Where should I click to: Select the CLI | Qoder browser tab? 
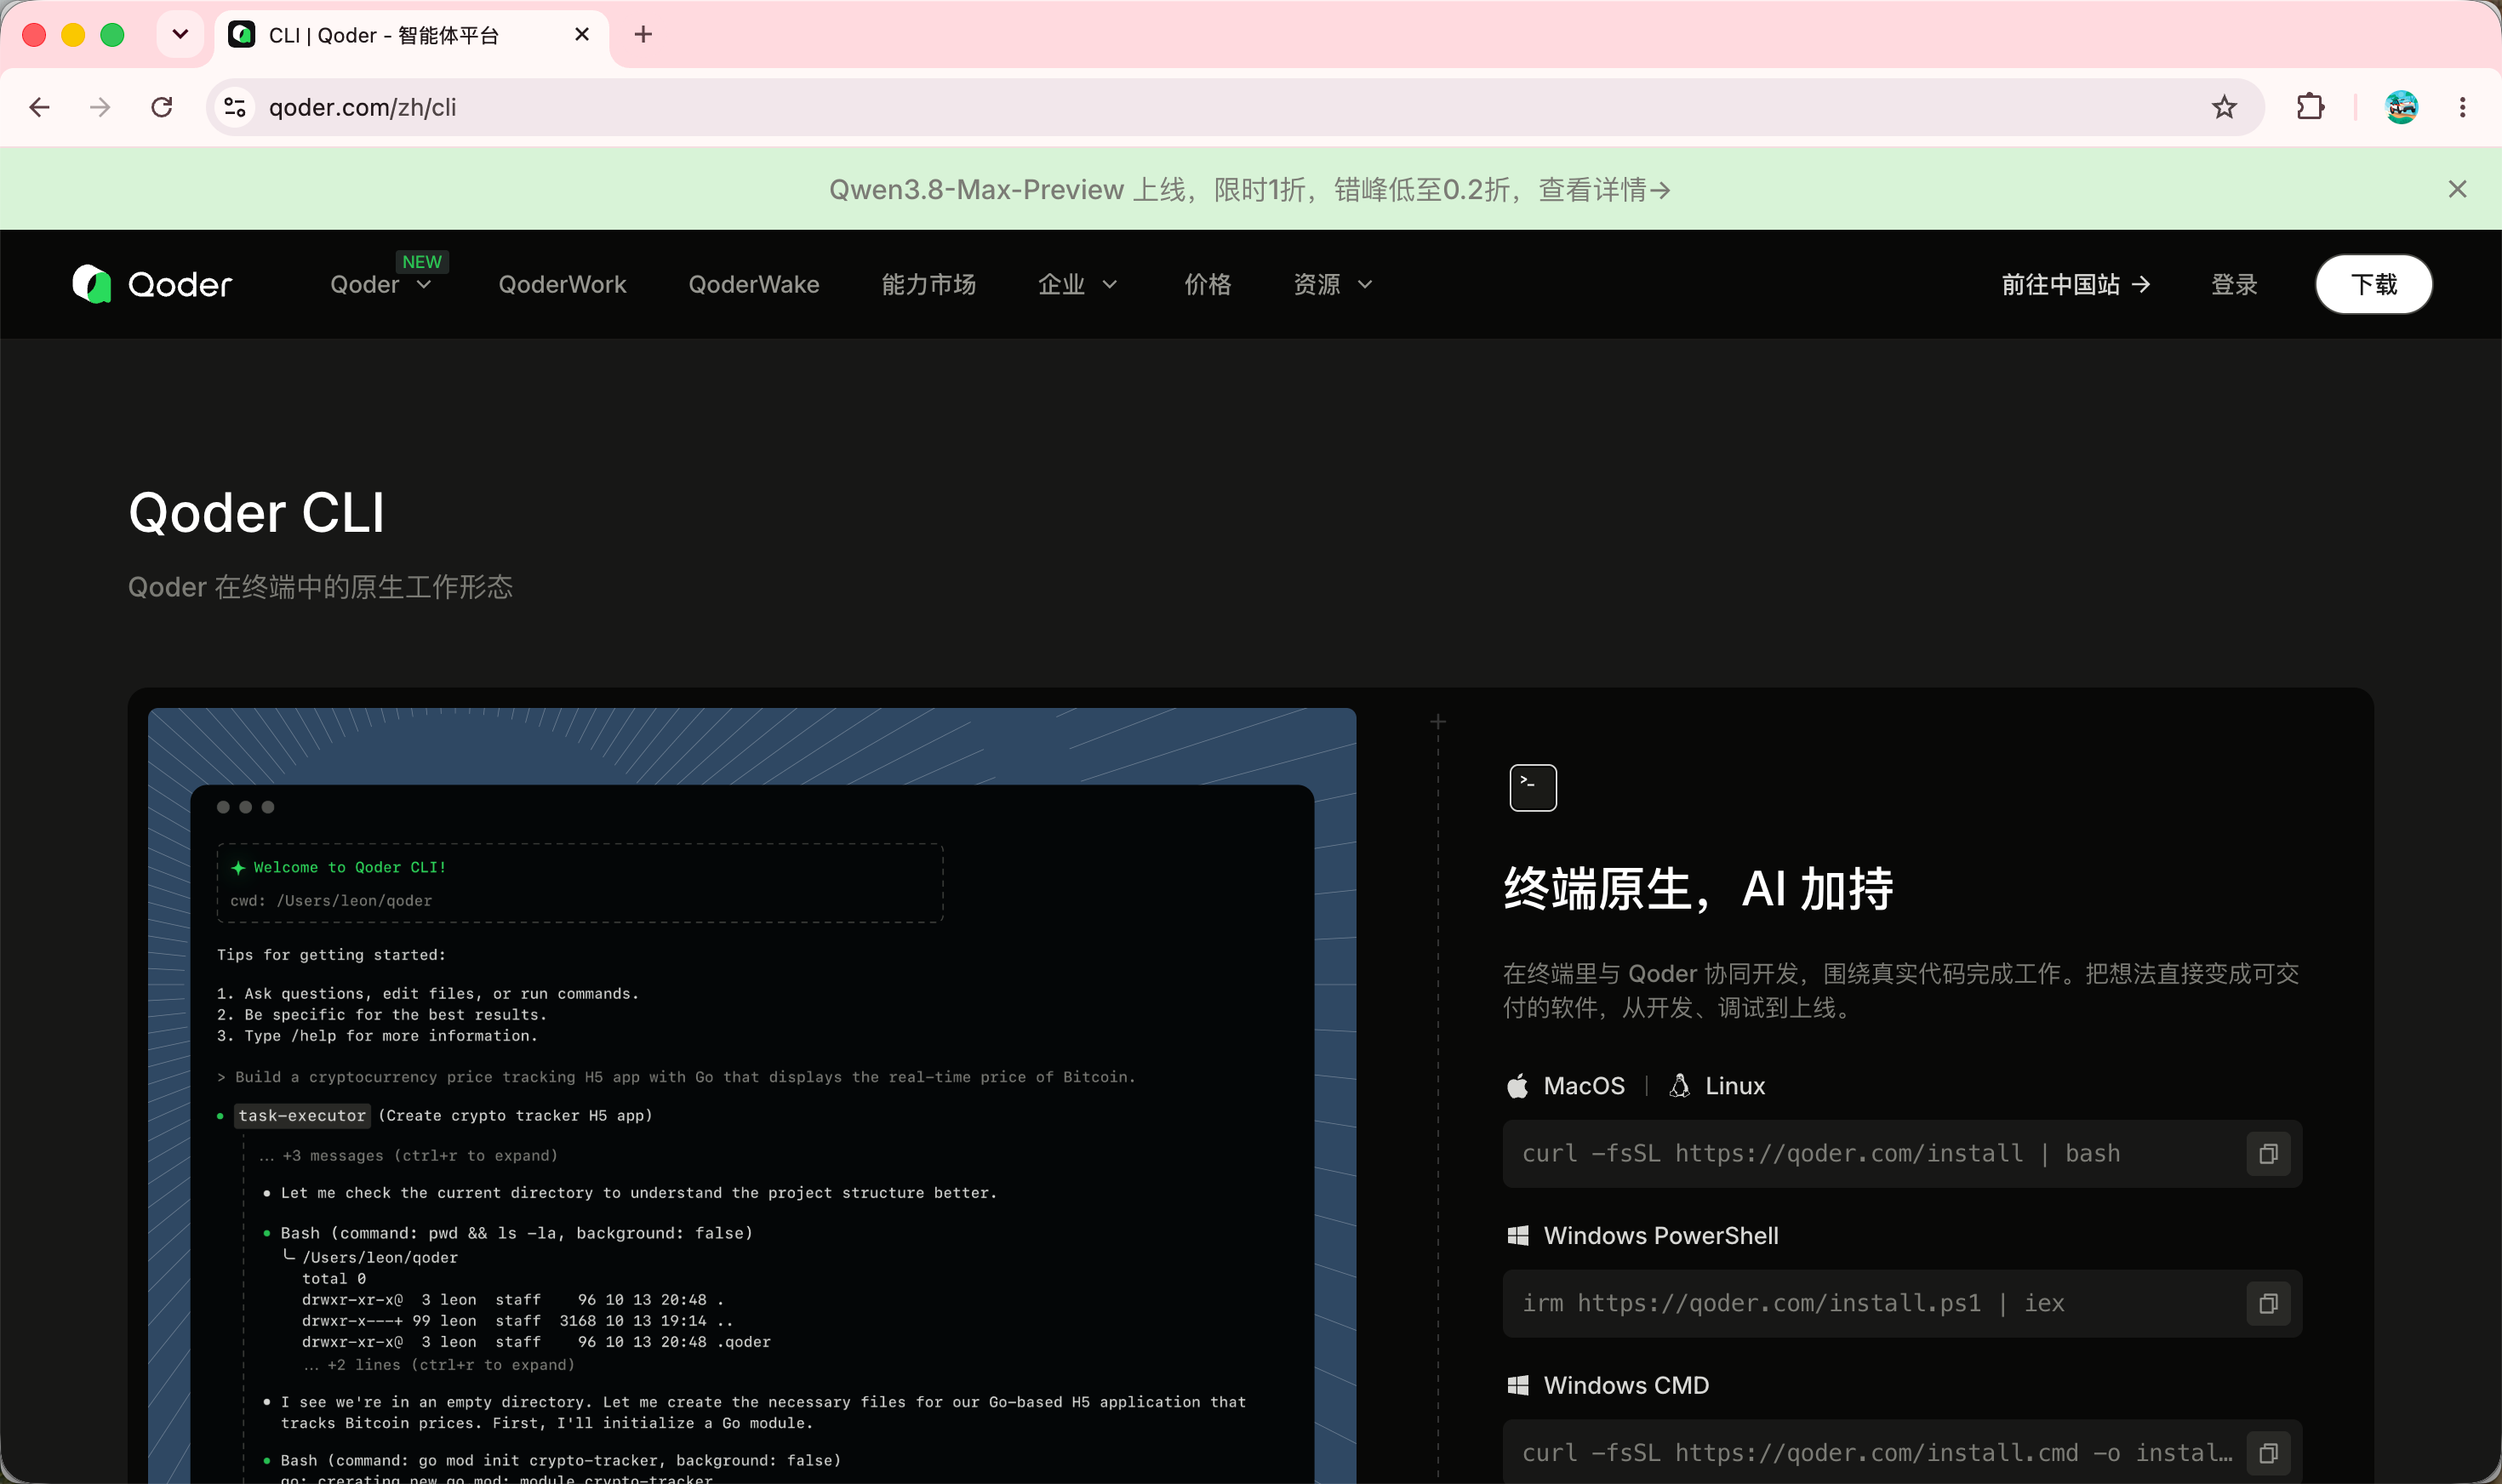coord(411,35)
